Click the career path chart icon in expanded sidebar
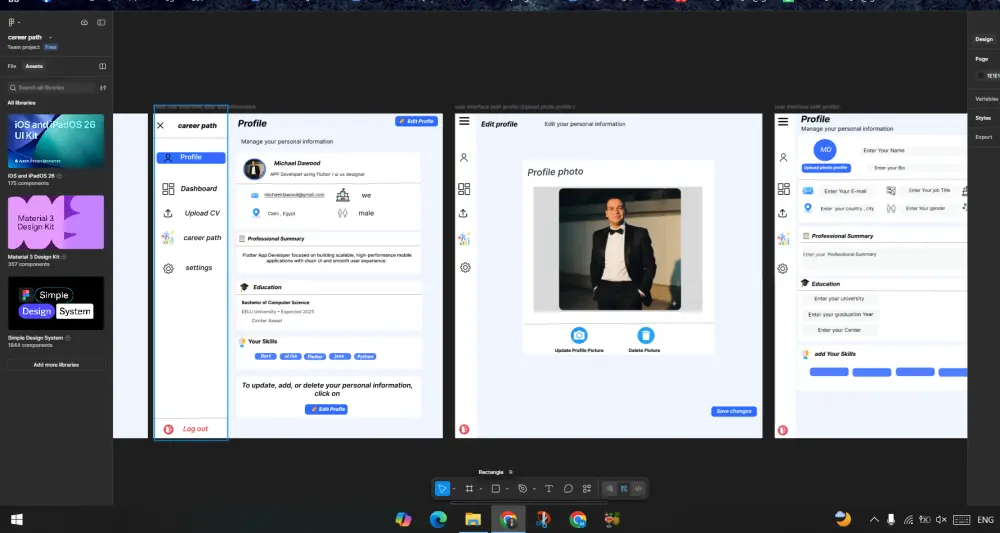1000x533 pixels. [168, 238]
